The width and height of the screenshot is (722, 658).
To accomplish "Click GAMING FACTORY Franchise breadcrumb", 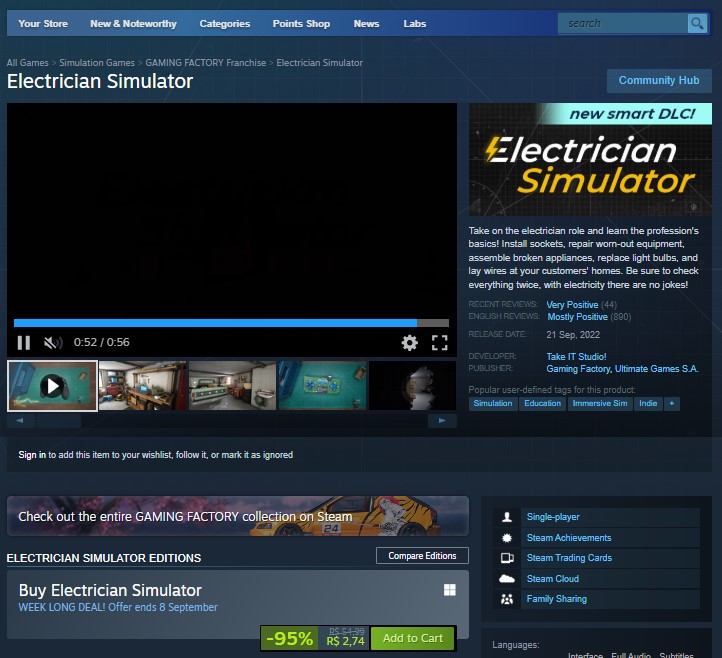I will click(x=206, y=63).
